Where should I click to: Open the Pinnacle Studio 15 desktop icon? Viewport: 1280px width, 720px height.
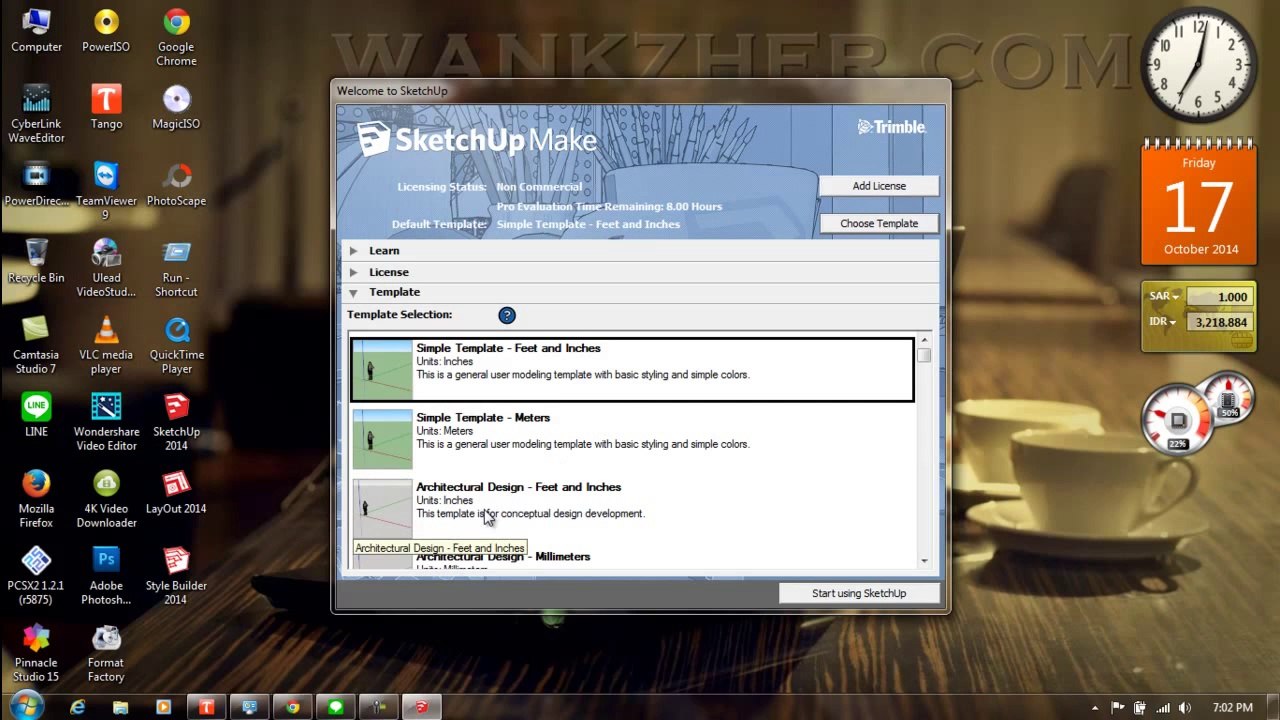pyautogui.click(x=36, y=654)
